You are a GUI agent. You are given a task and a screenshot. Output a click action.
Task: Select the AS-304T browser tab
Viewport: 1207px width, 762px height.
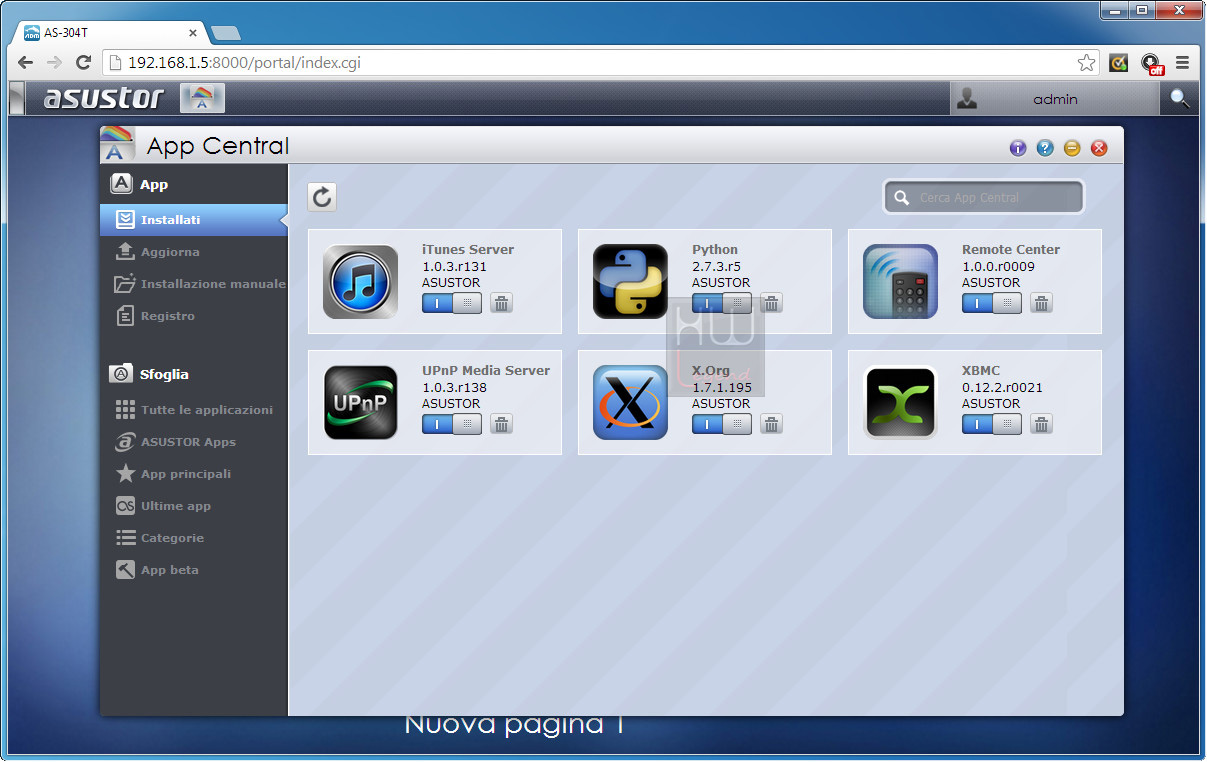(110, 32)
